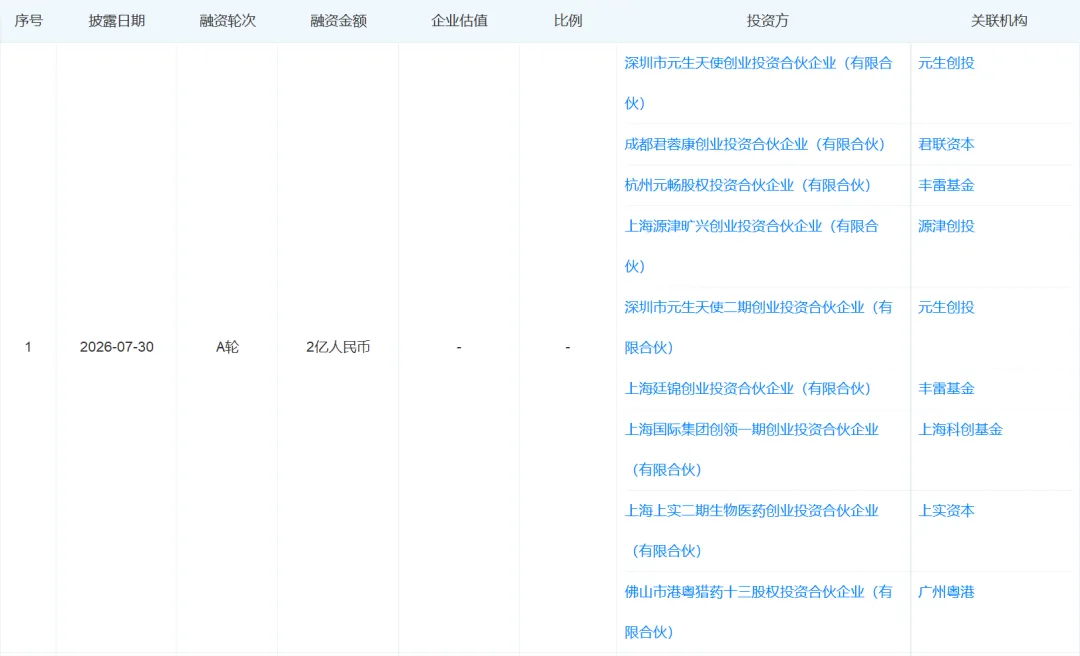Open investor 深圳市元生天使创业投资合伙企业（有限合伙）
The image size is (1080, 656).
[758, 83]
